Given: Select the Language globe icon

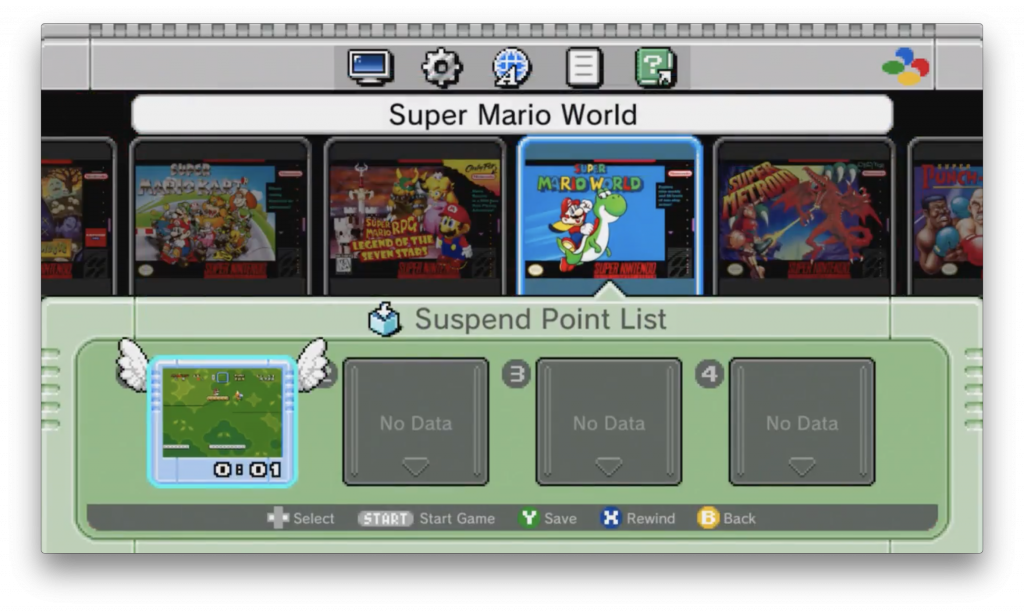Looking at the screenshot, I should 512,68.
